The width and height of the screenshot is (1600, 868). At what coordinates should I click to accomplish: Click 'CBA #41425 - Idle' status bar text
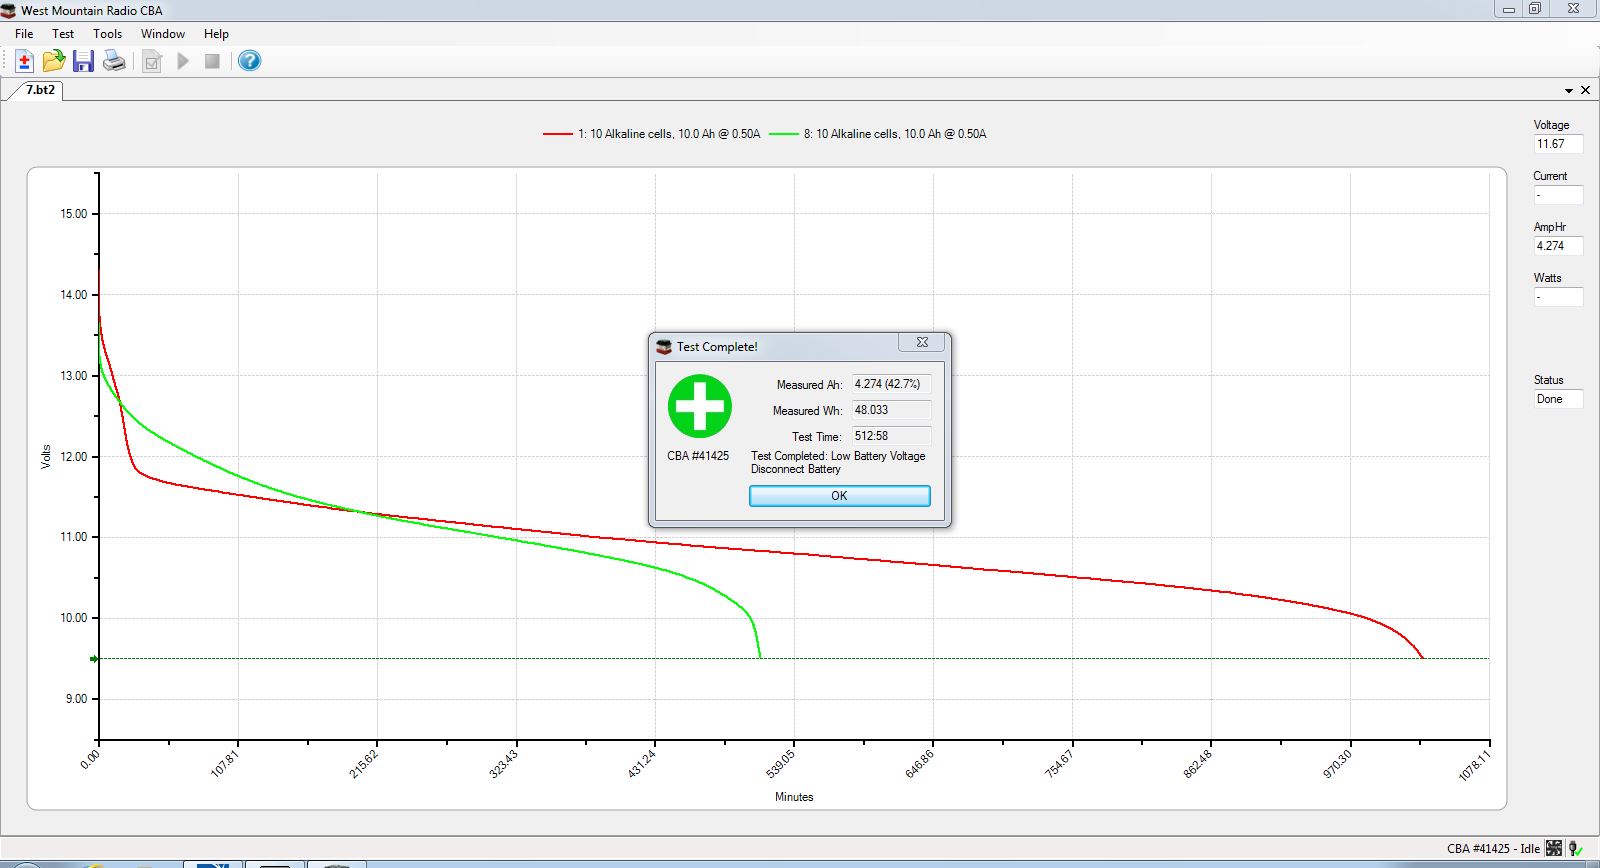click(x=1493, y=849)
